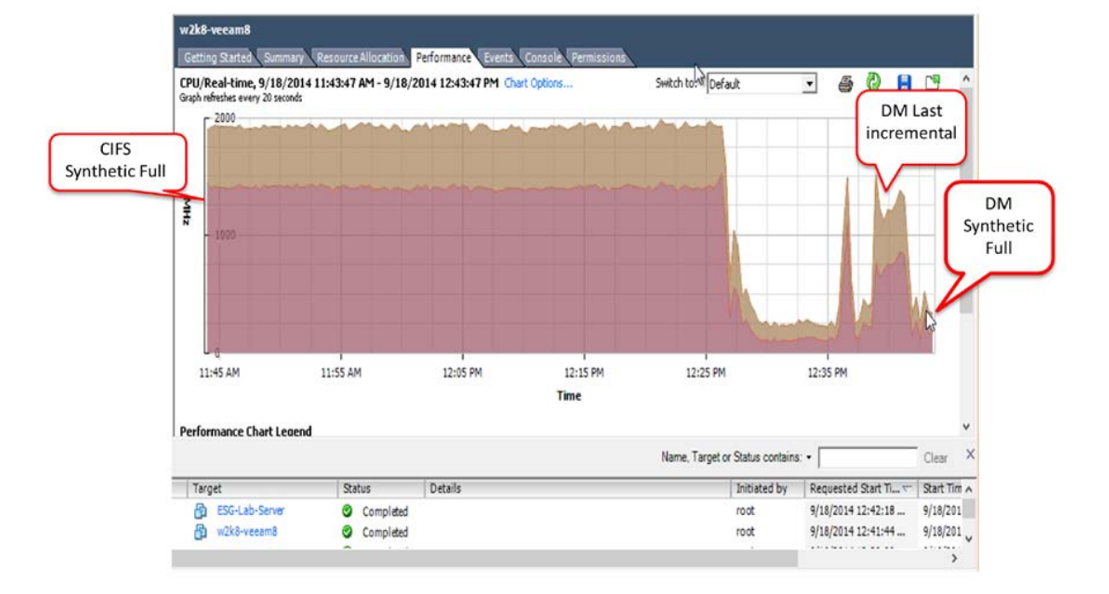This screenshot has height=594, width=1109.
Task: Click the Completed status of w2k8-veeam8
Action: point(385,532)
